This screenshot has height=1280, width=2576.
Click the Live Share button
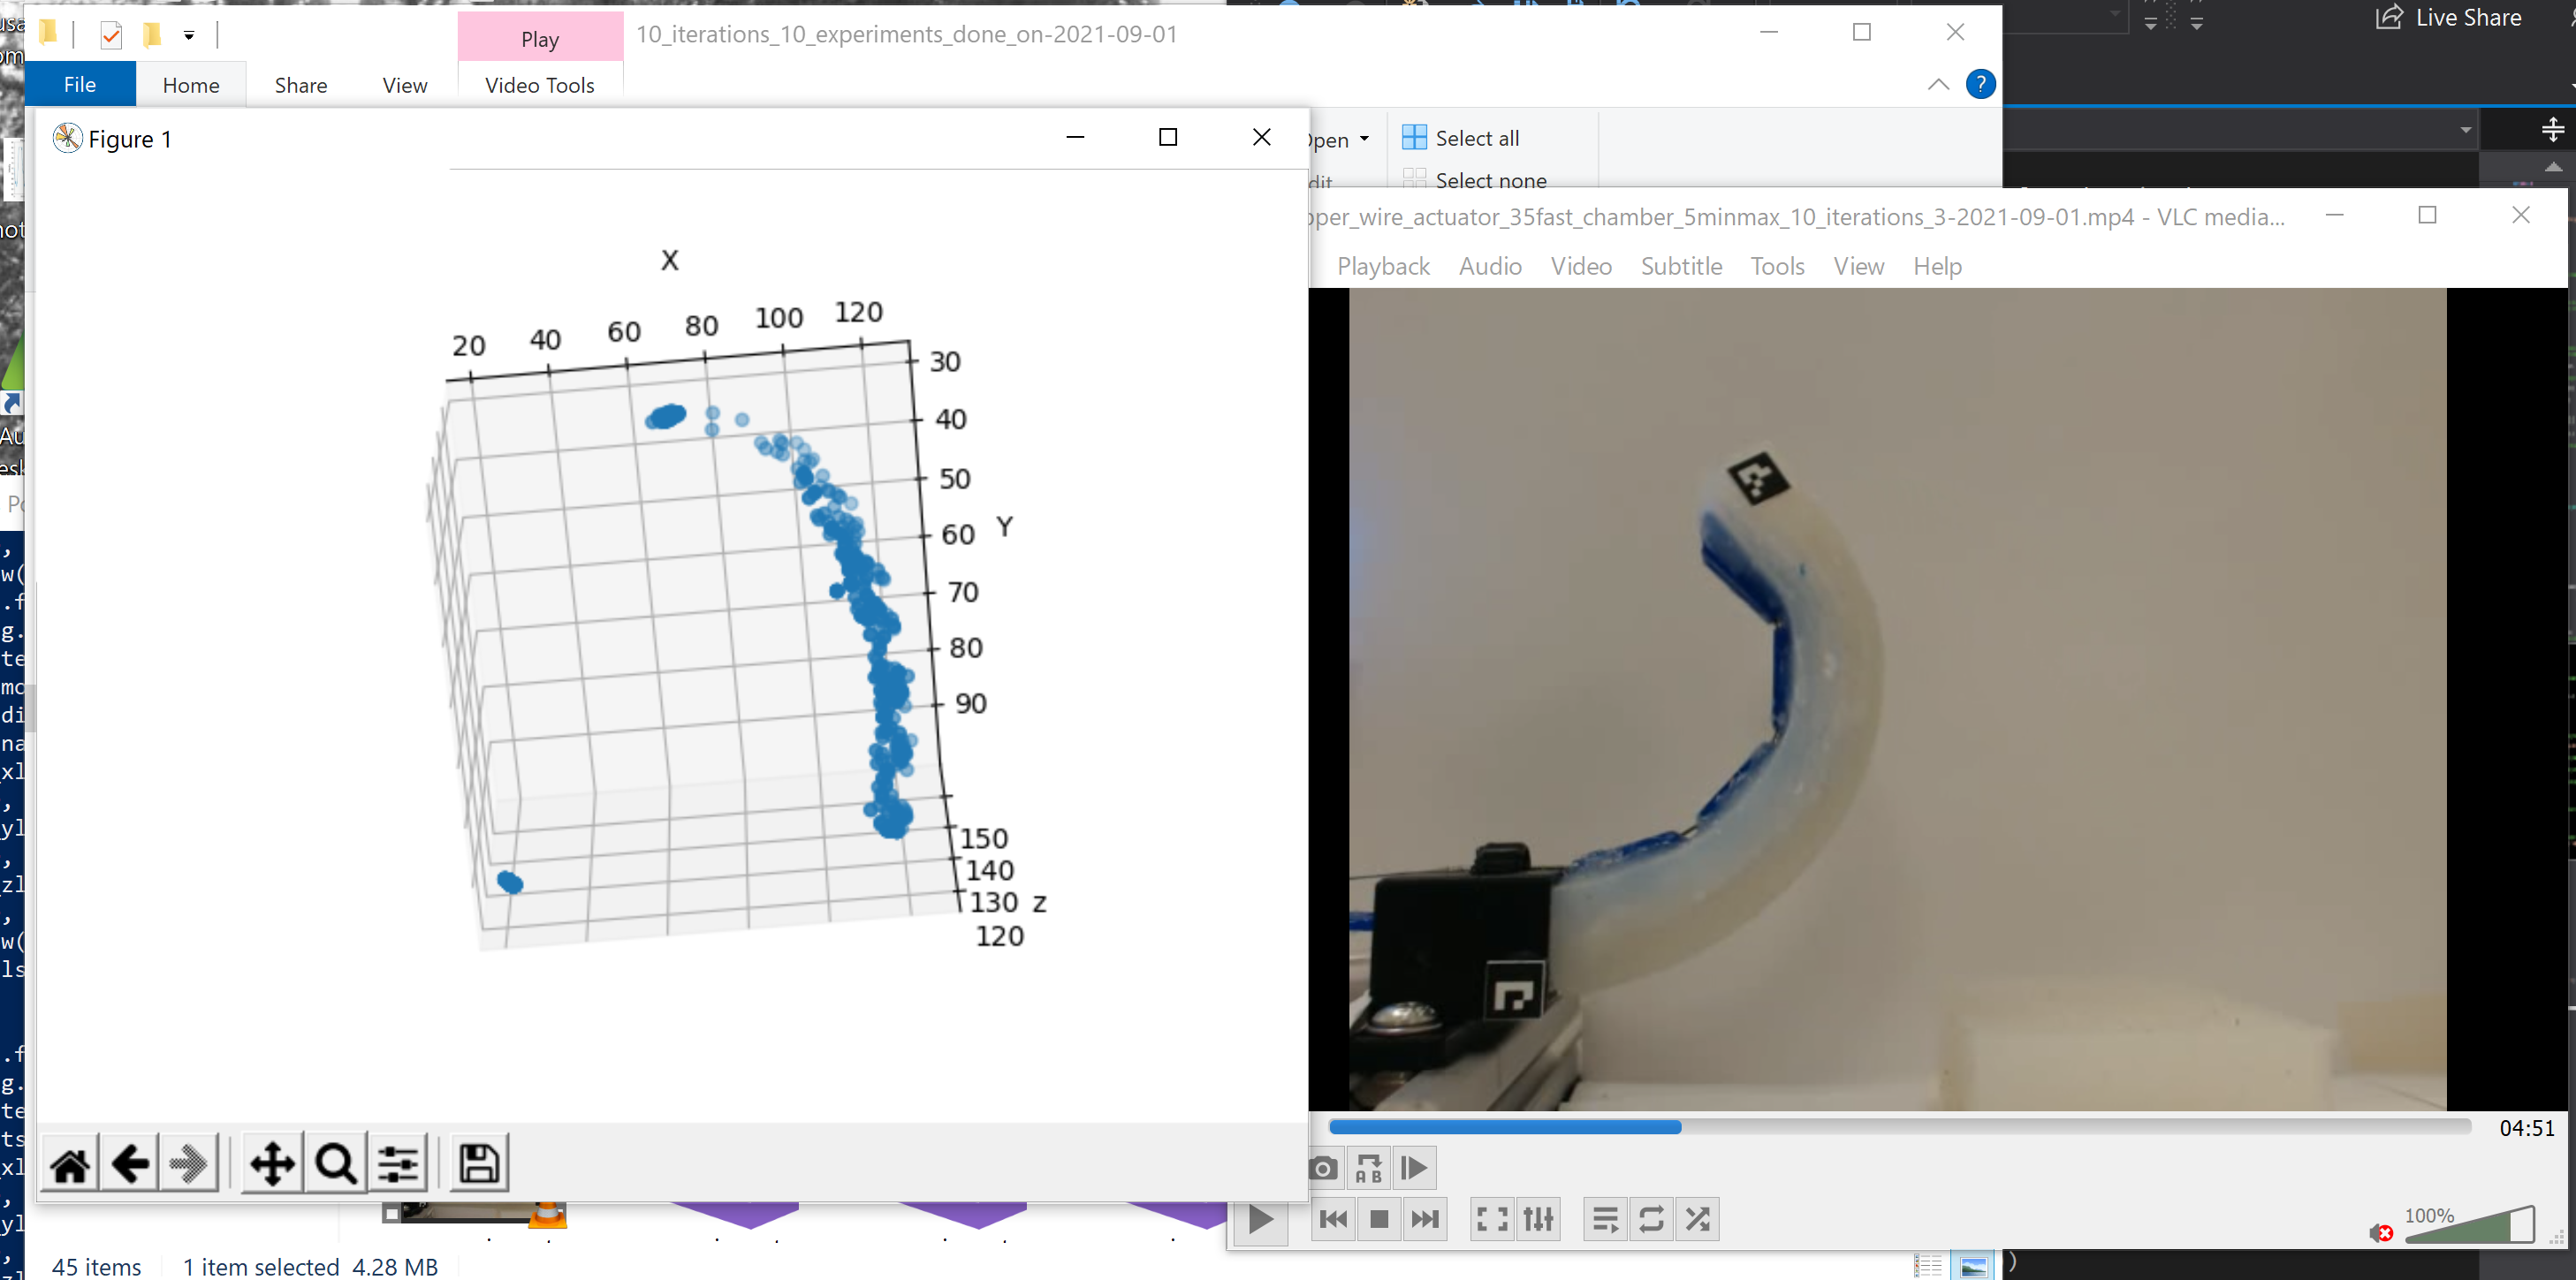[2448, 17]
